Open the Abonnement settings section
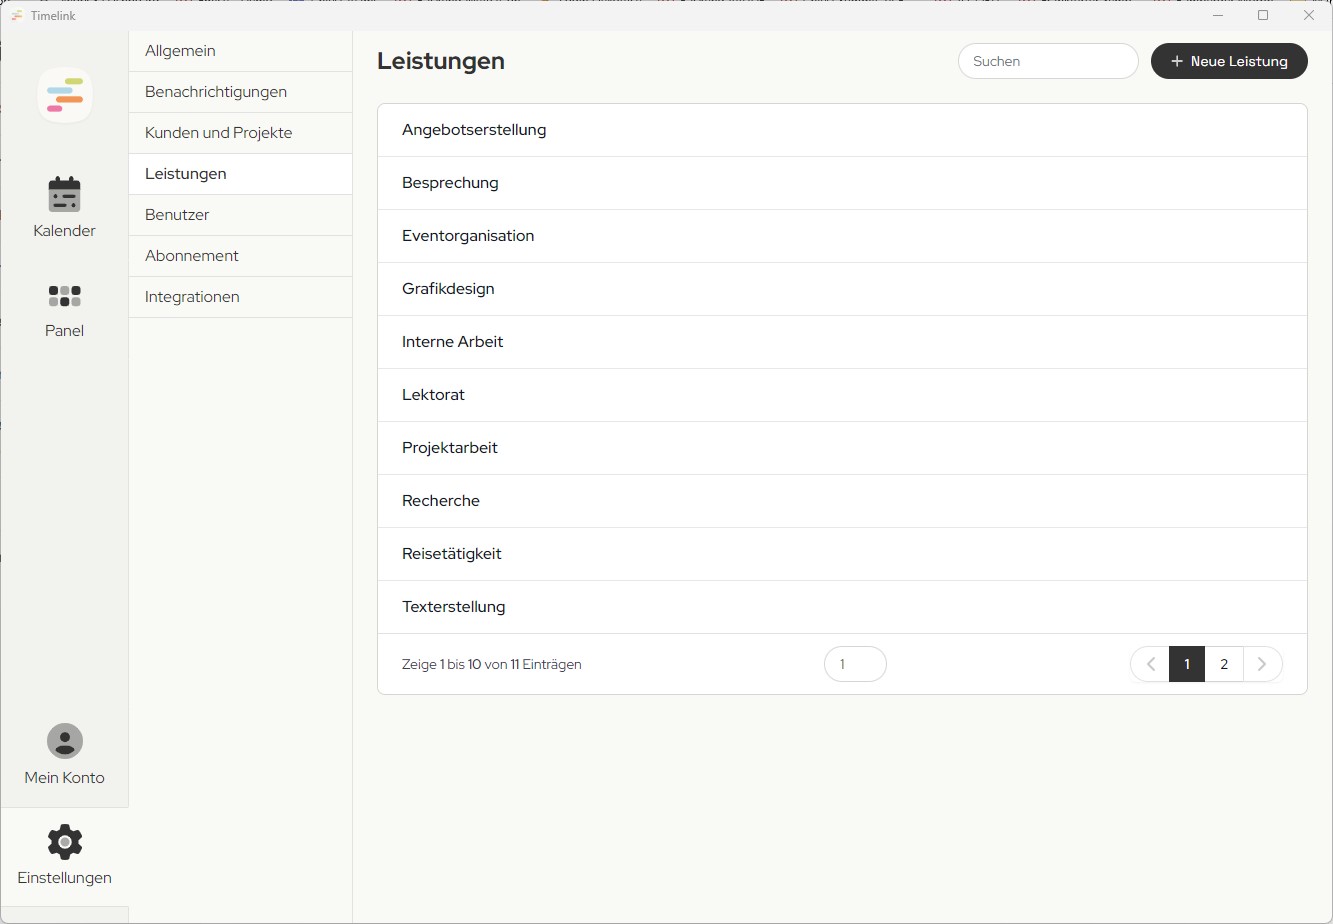Screen dimensions: 1333x924 (241, 256)
